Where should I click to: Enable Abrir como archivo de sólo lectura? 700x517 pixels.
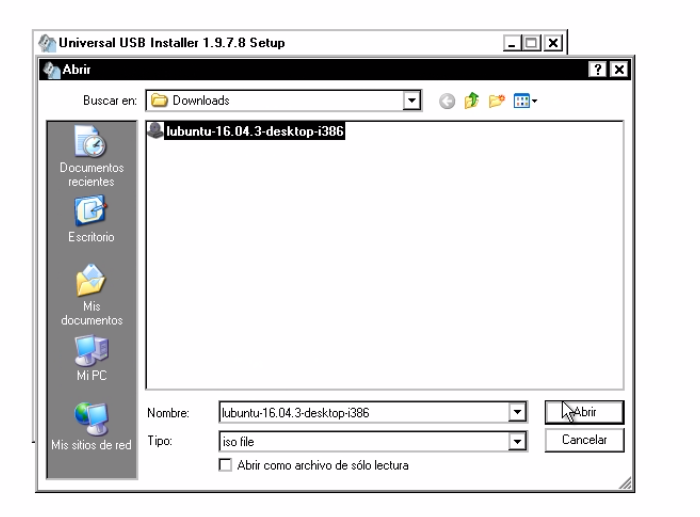pyautogui.click(x=225, y=465)
